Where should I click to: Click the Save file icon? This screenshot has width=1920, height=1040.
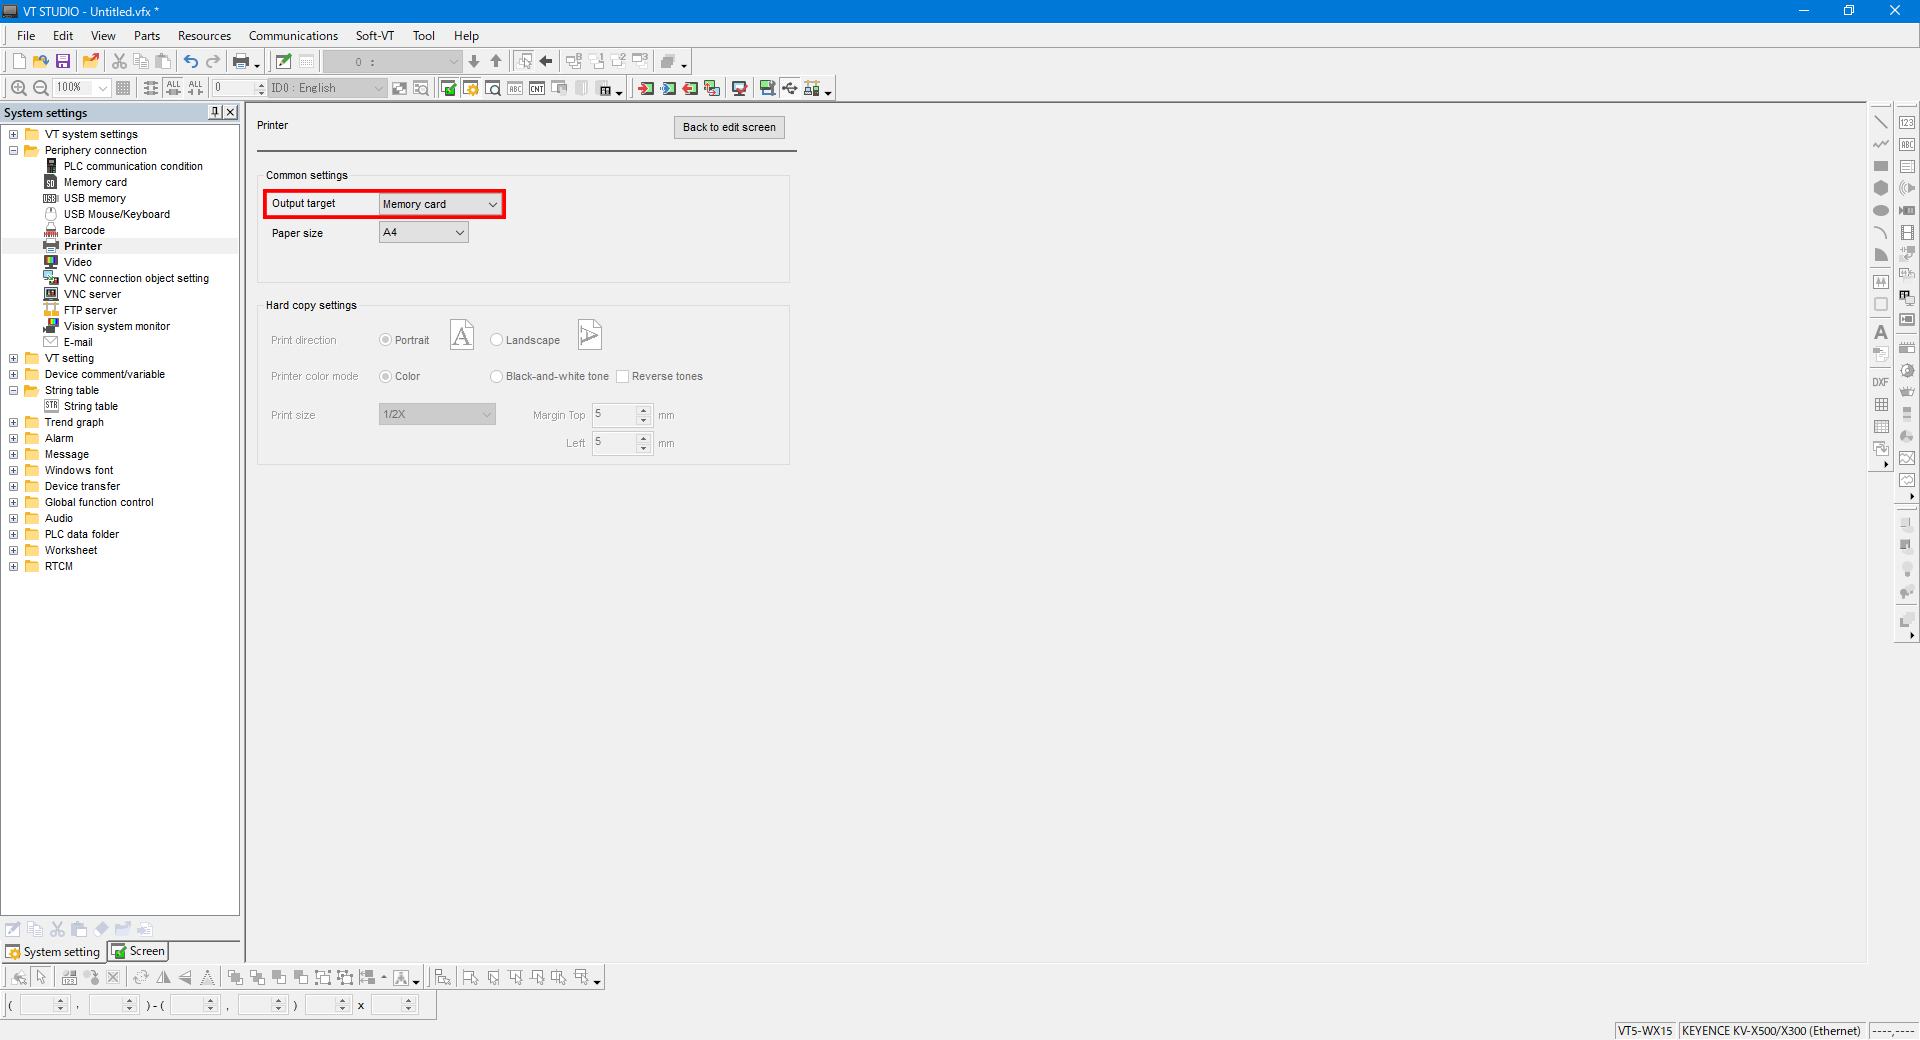63,62
